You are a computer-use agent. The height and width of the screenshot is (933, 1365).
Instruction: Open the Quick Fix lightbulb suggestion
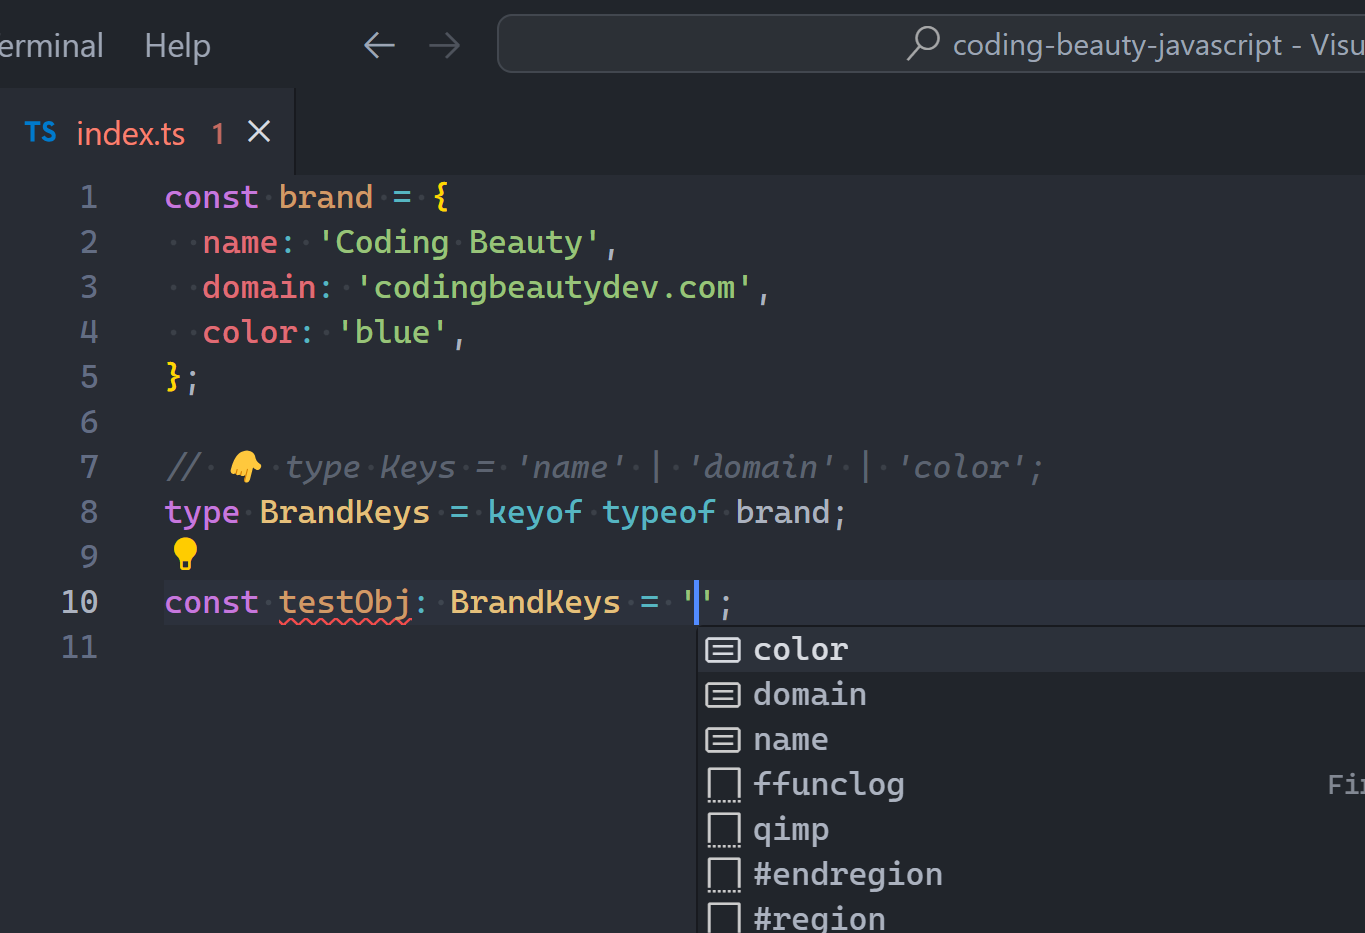click(184, 553)
